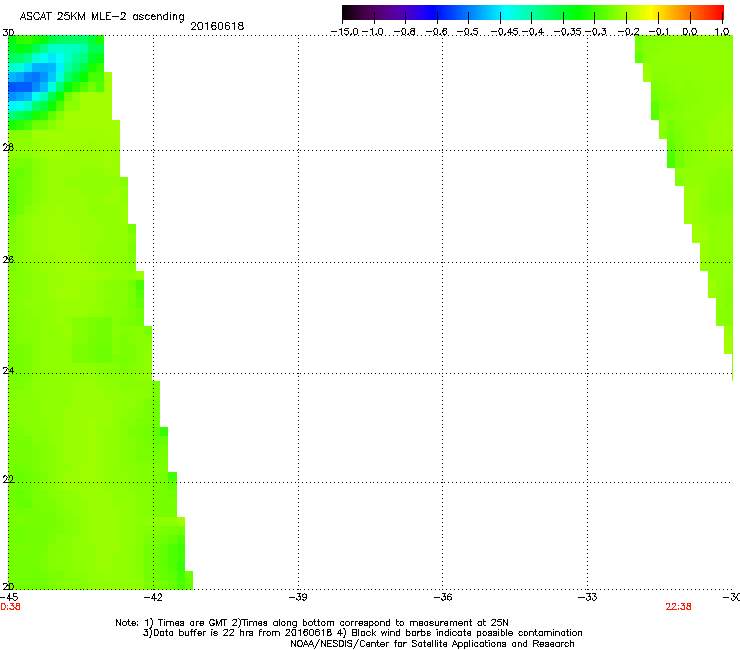Click longitude axis label -45

point(9,597)
